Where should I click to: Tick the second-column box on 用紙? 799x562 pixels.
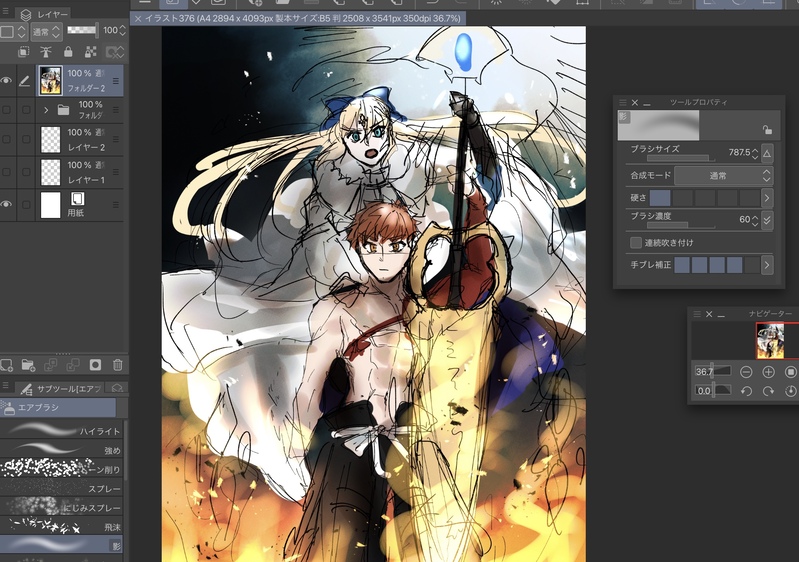[x=26, y=204]
